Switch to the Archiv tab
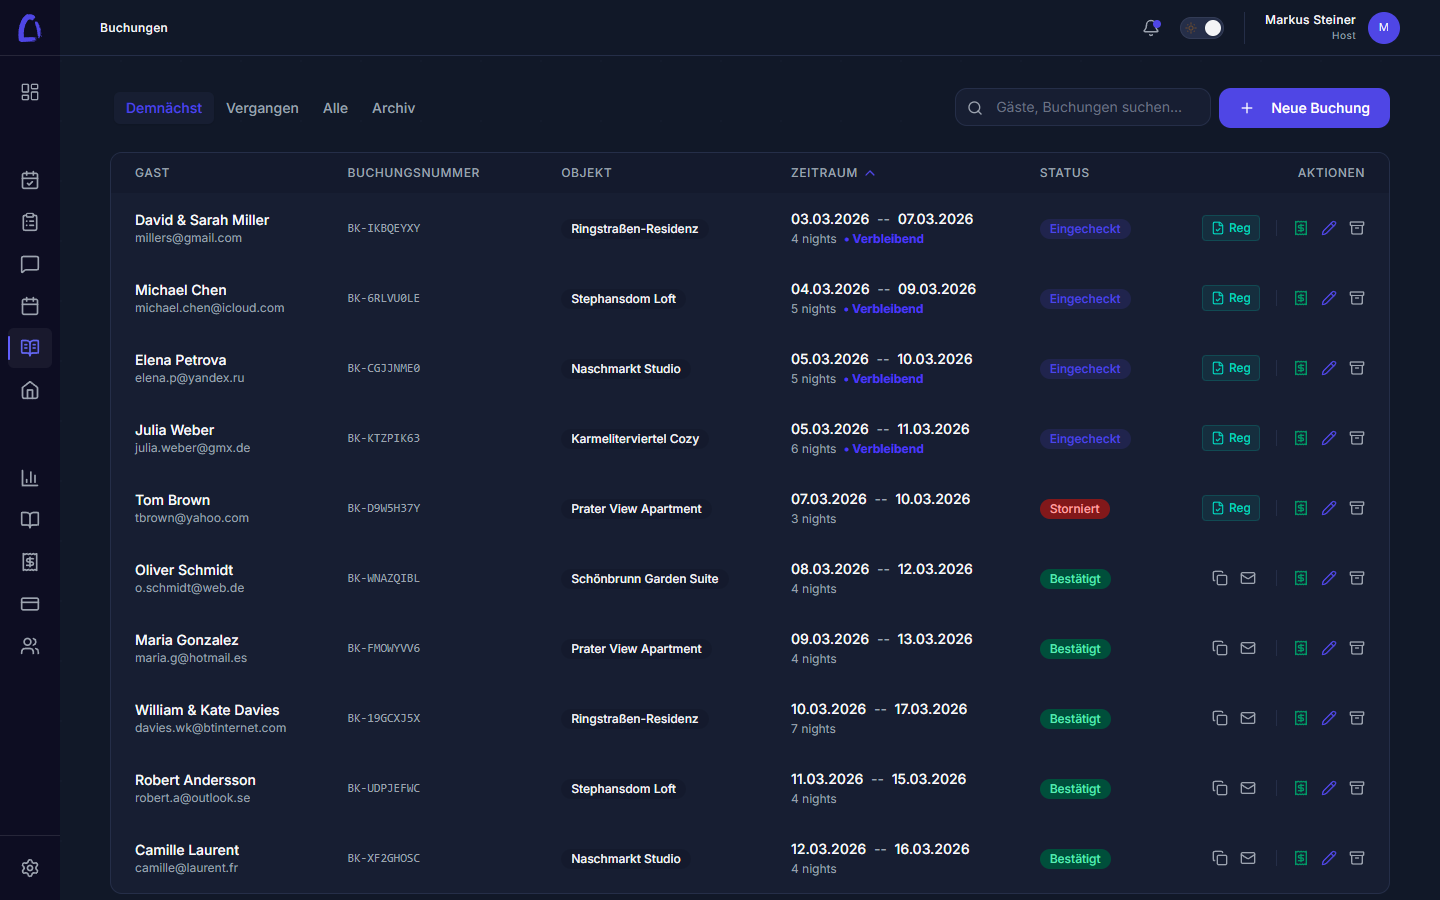This screenshot has width=1440, height=900. [x=393, y=108]
